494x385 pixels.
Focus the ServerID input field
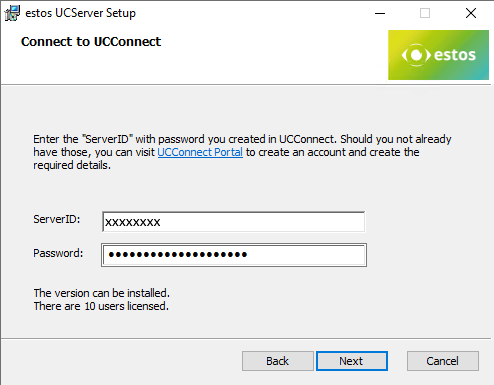233,222
